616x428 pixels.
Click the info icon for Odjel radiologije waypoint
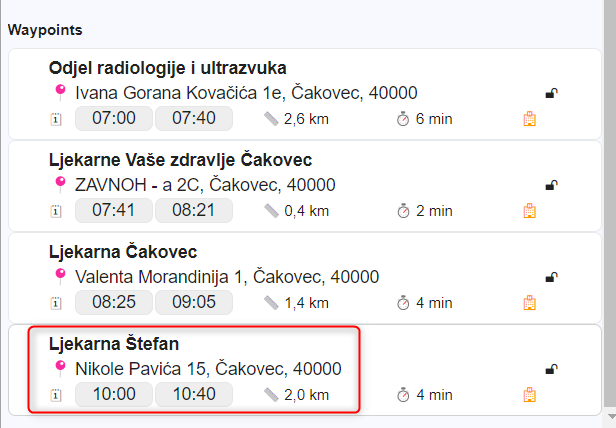[56, 119]
